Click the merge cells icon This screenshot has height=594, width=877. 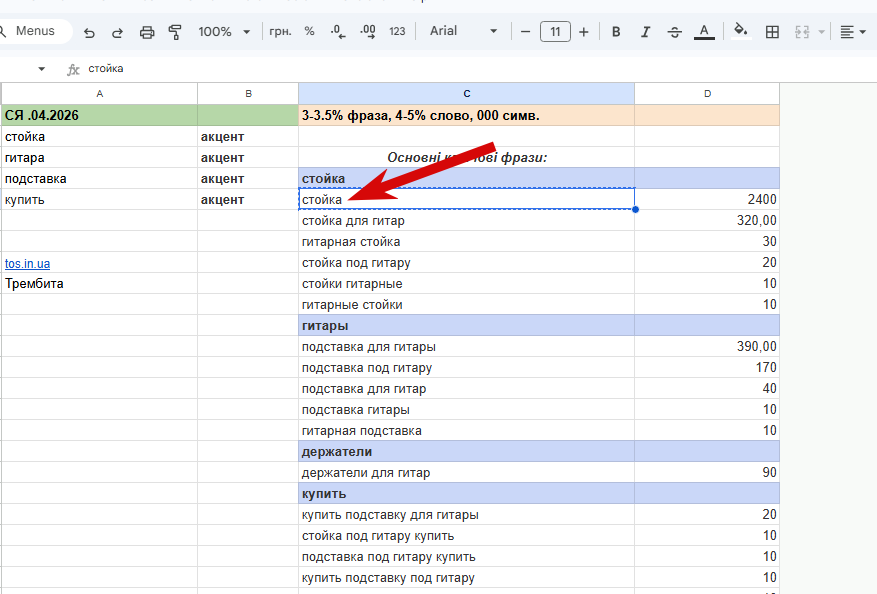802,32
